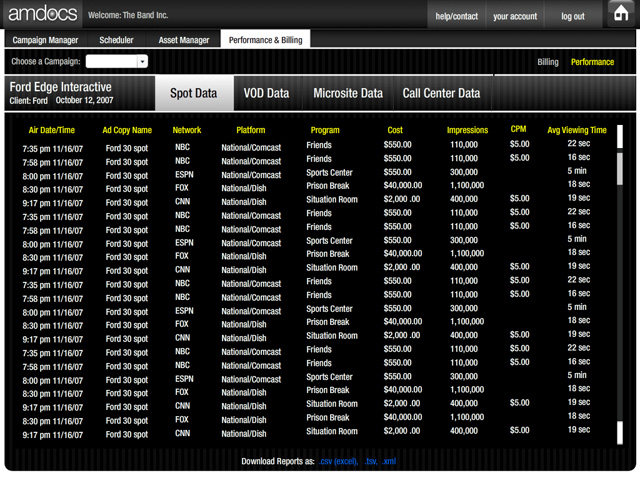Click the Air Date/Time column header

(x=52, y=130)
